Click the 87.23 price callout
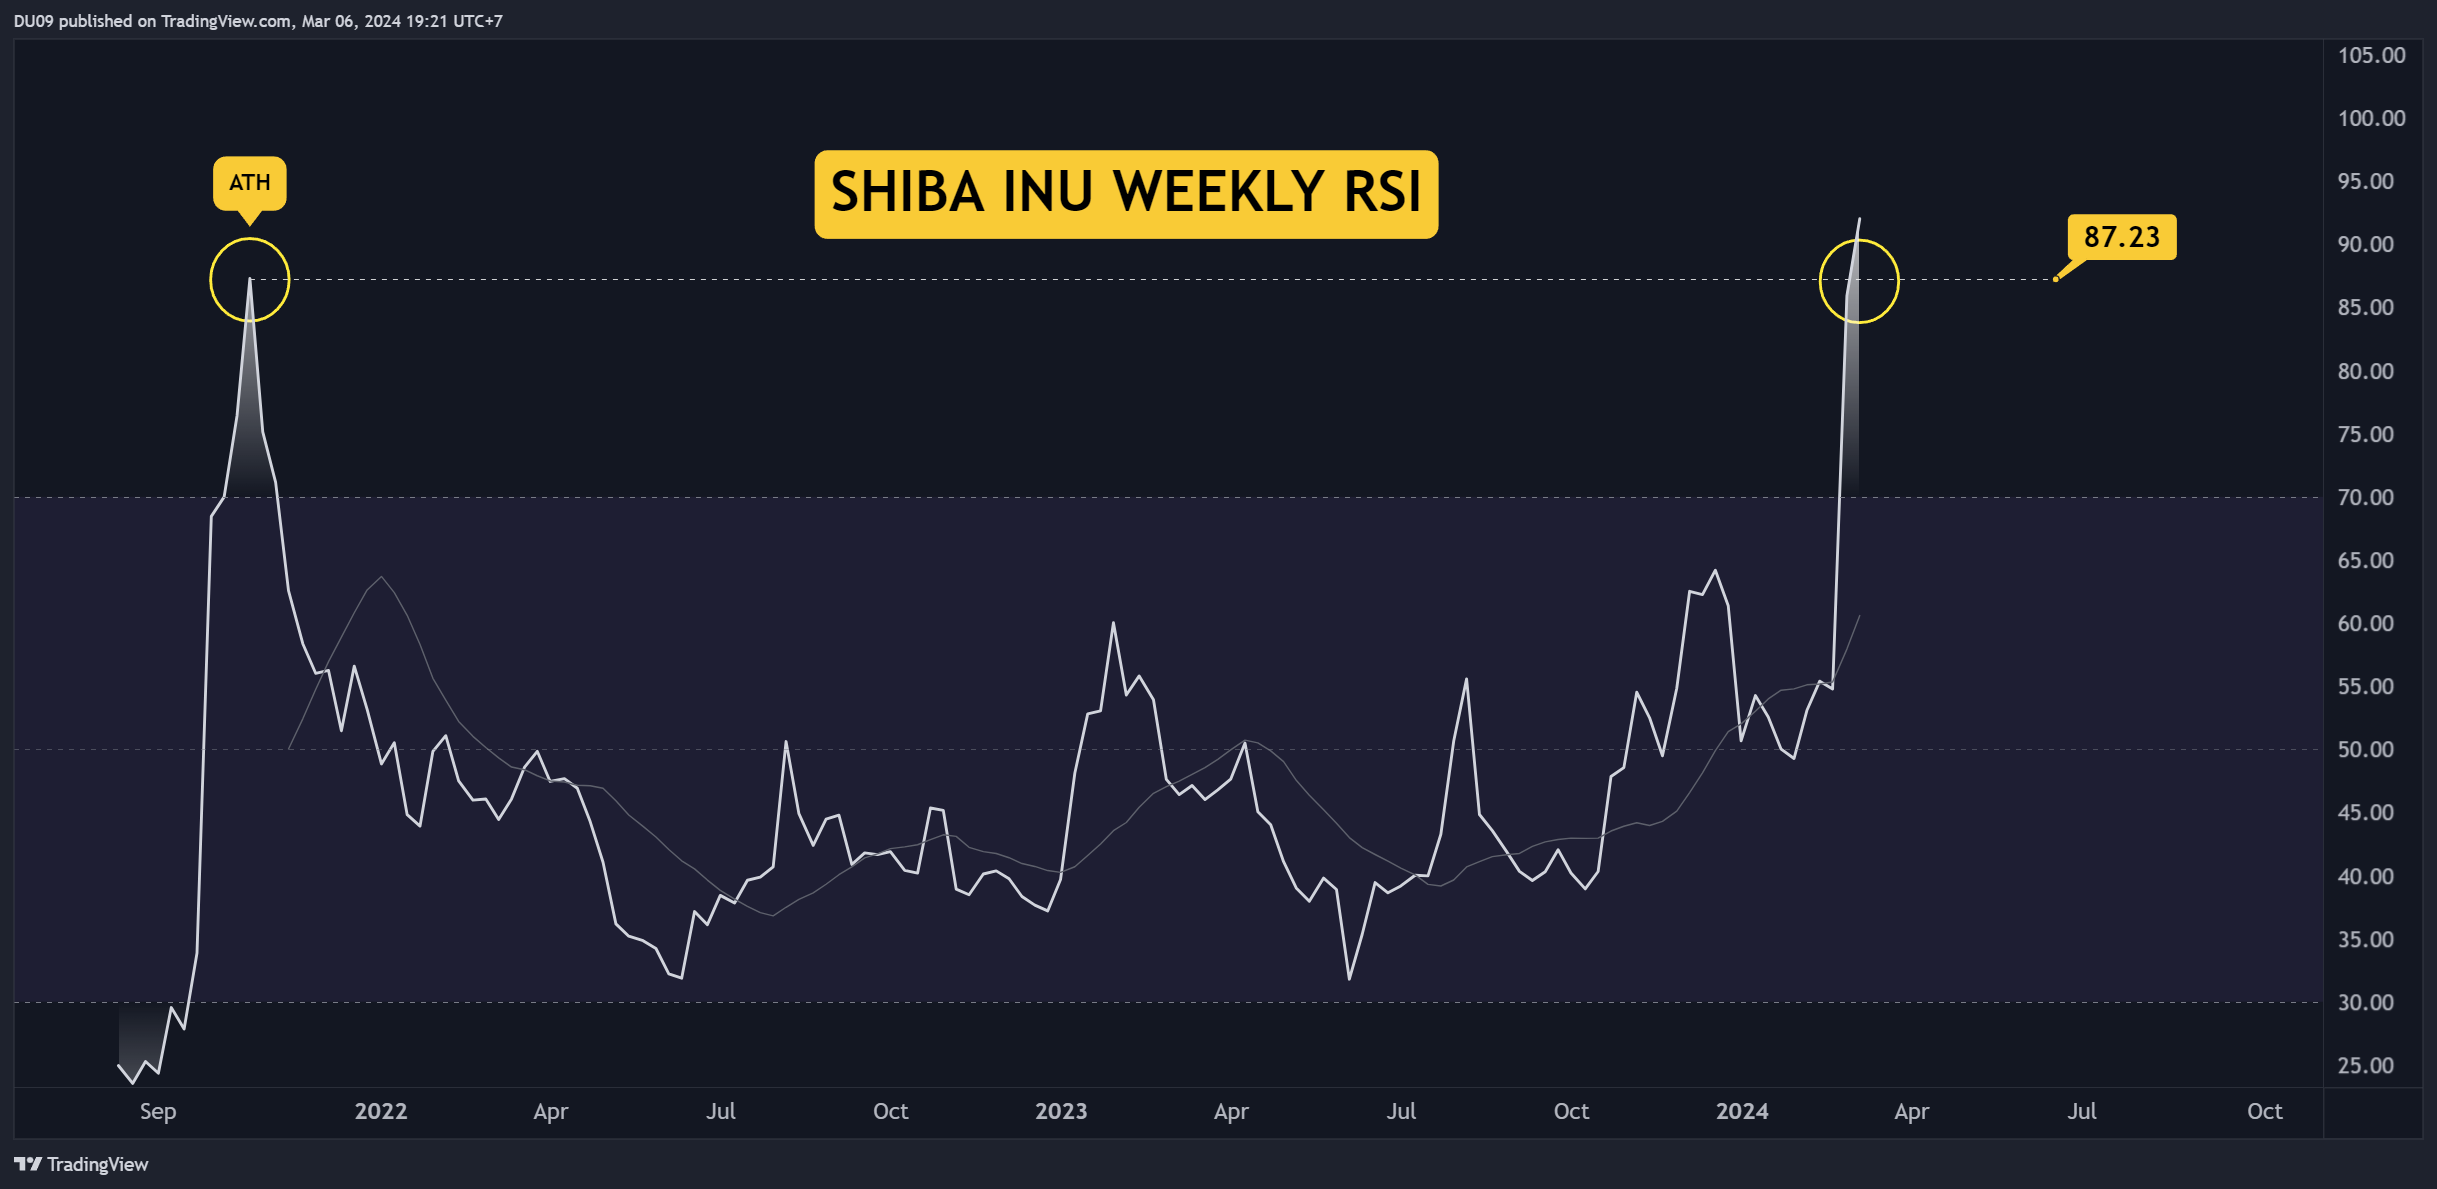 pos(2122,237)
